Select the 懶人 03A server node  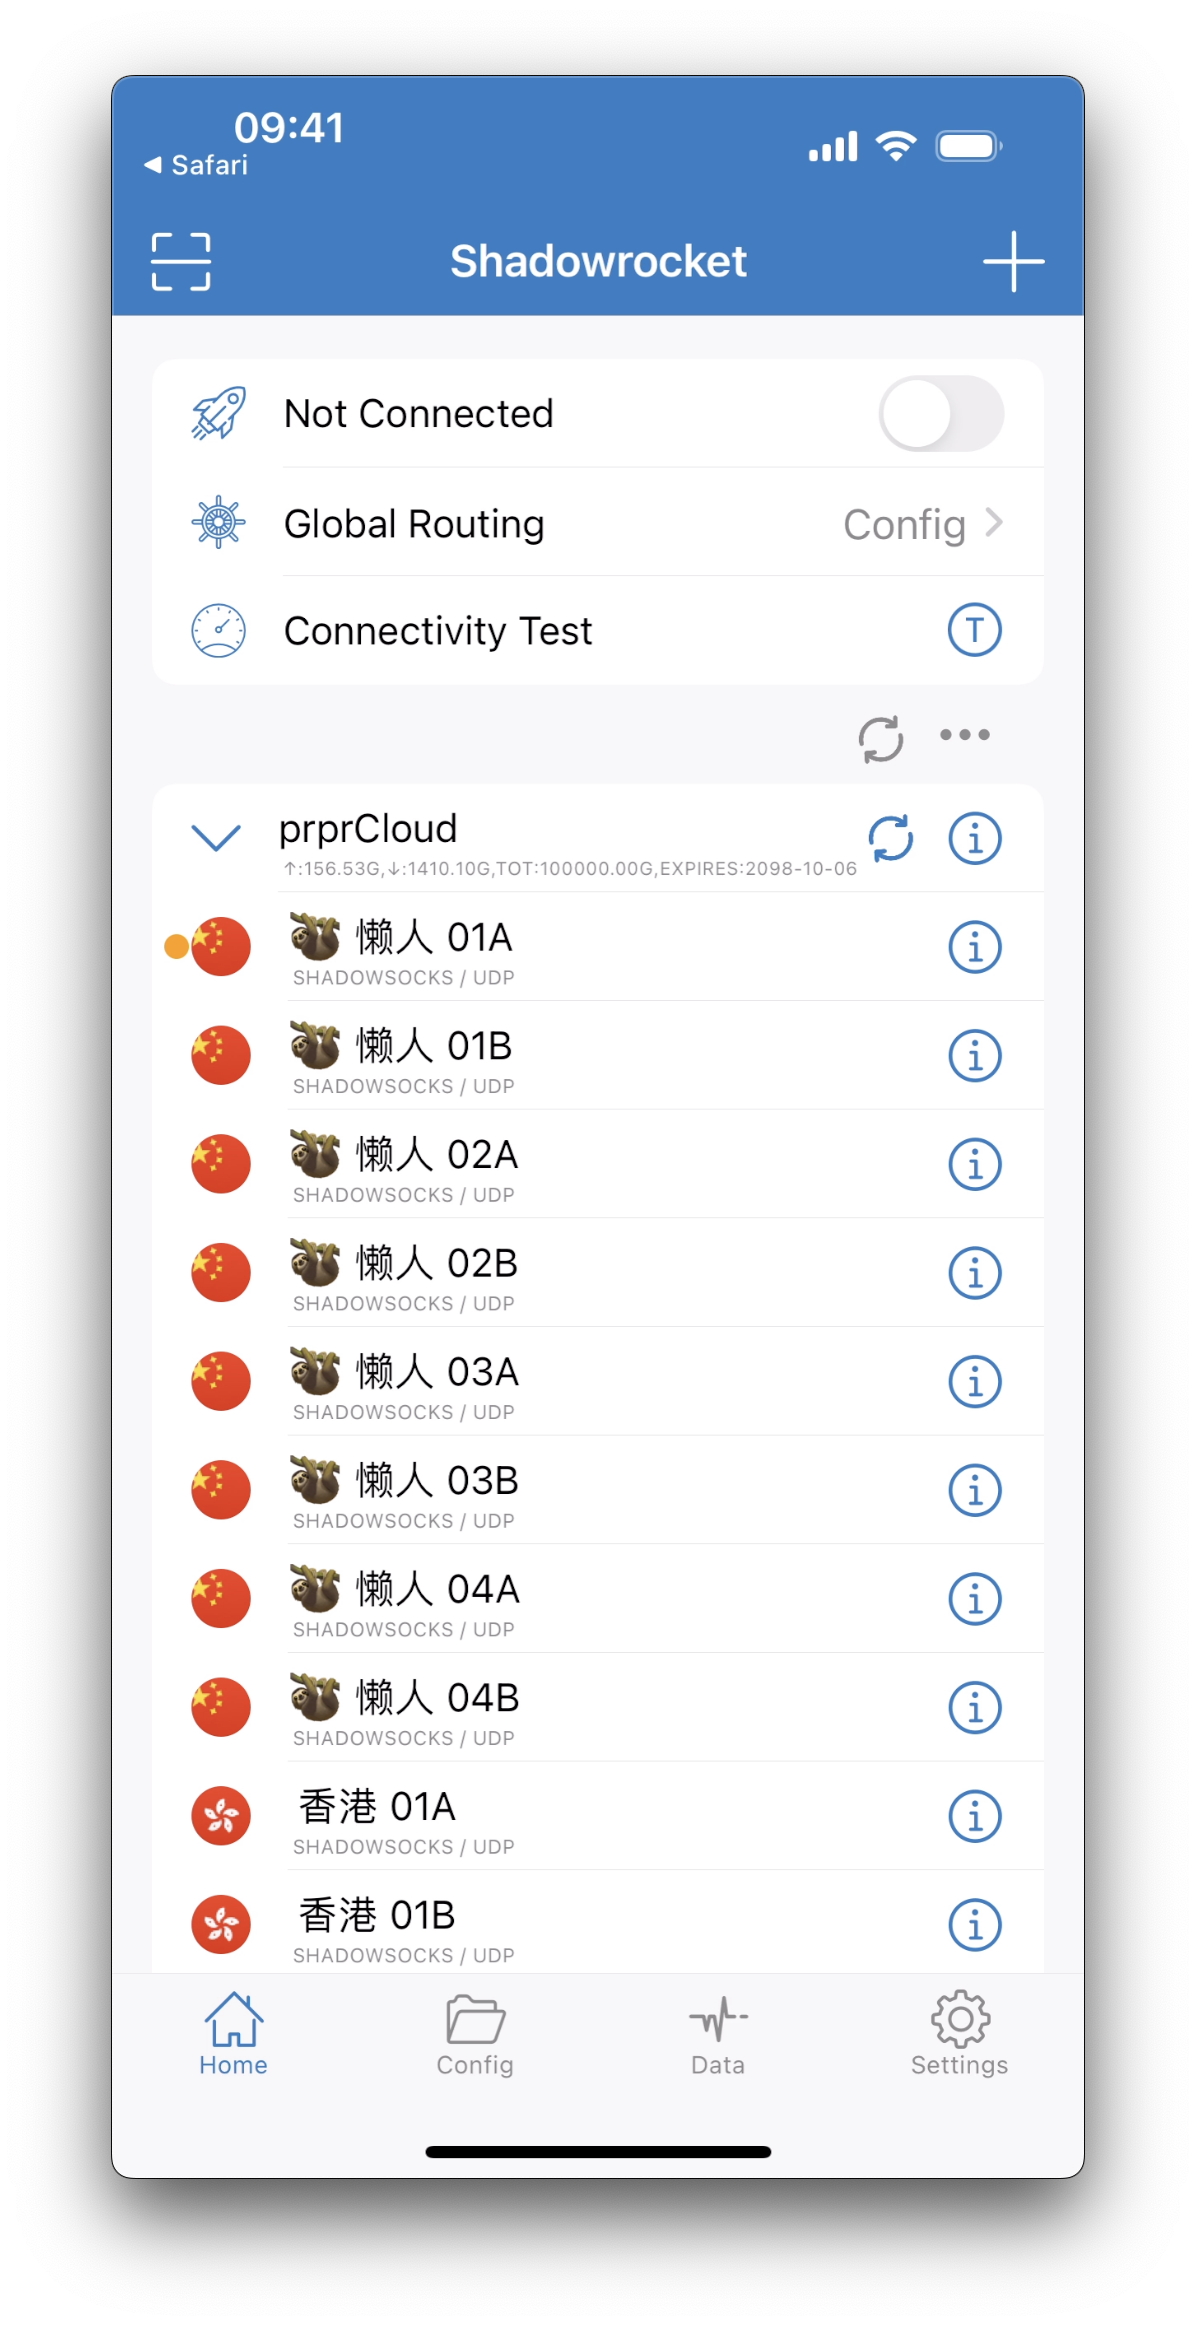coord(598,1382)
